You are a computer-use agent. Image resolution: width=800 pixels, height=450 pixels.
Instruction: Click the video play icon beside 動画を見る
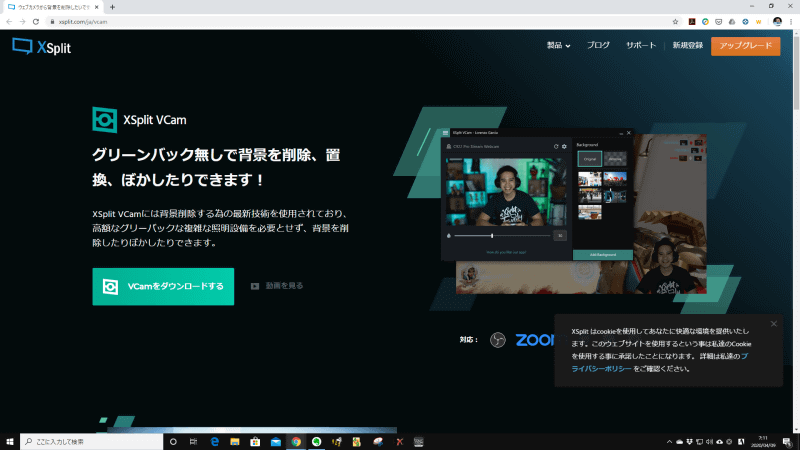click(255, 286)
